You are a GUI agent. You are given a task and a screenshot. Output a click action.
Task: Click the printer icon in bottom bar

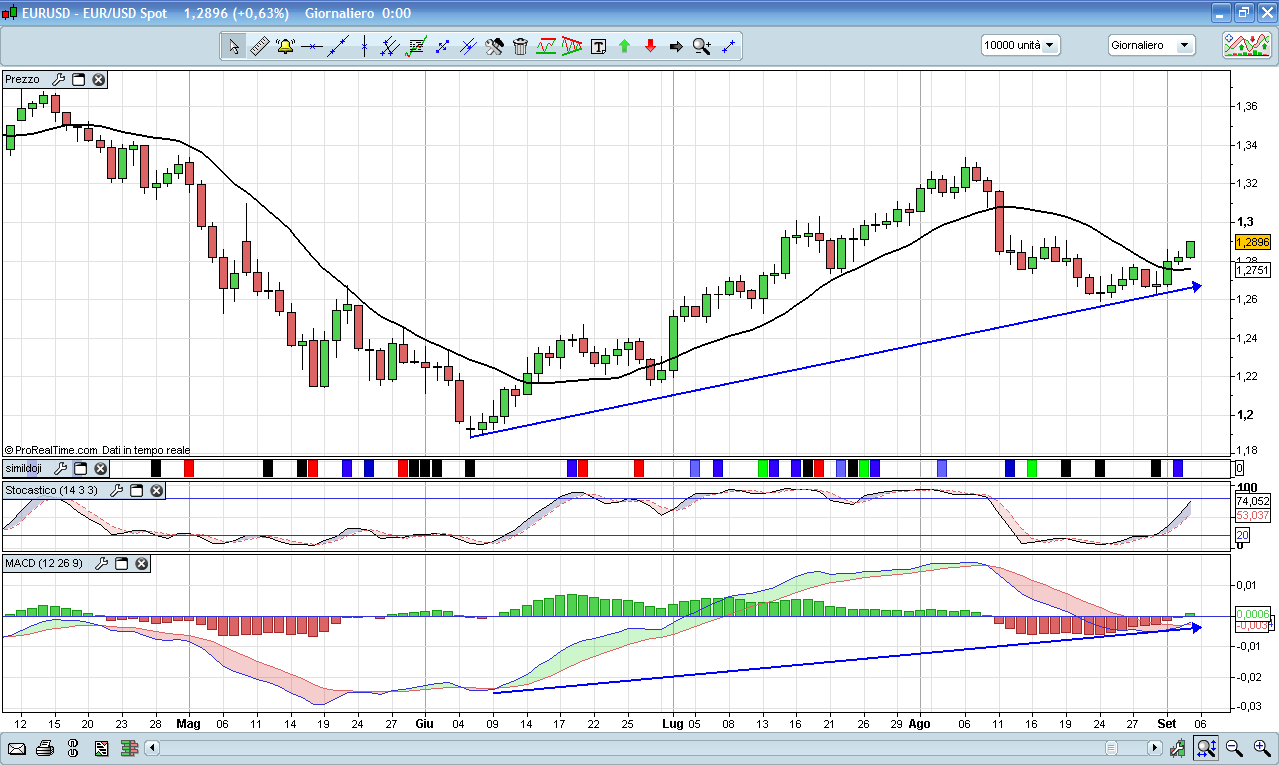(44, 748)
